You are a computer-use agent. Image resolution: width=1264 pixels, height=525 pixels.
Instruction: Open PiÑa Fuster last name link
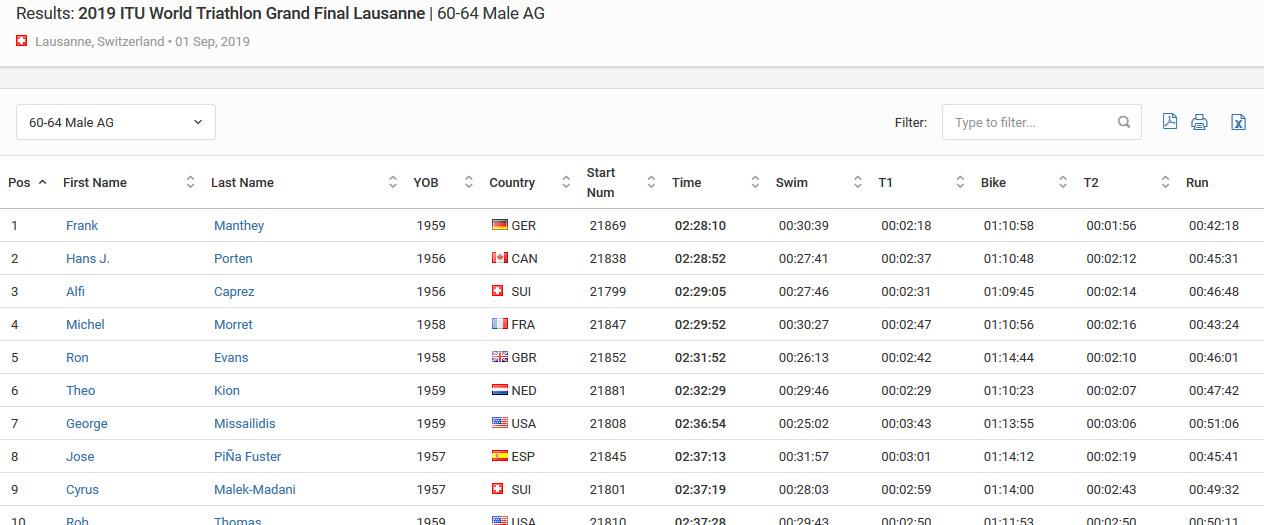[x=248, y=456]
